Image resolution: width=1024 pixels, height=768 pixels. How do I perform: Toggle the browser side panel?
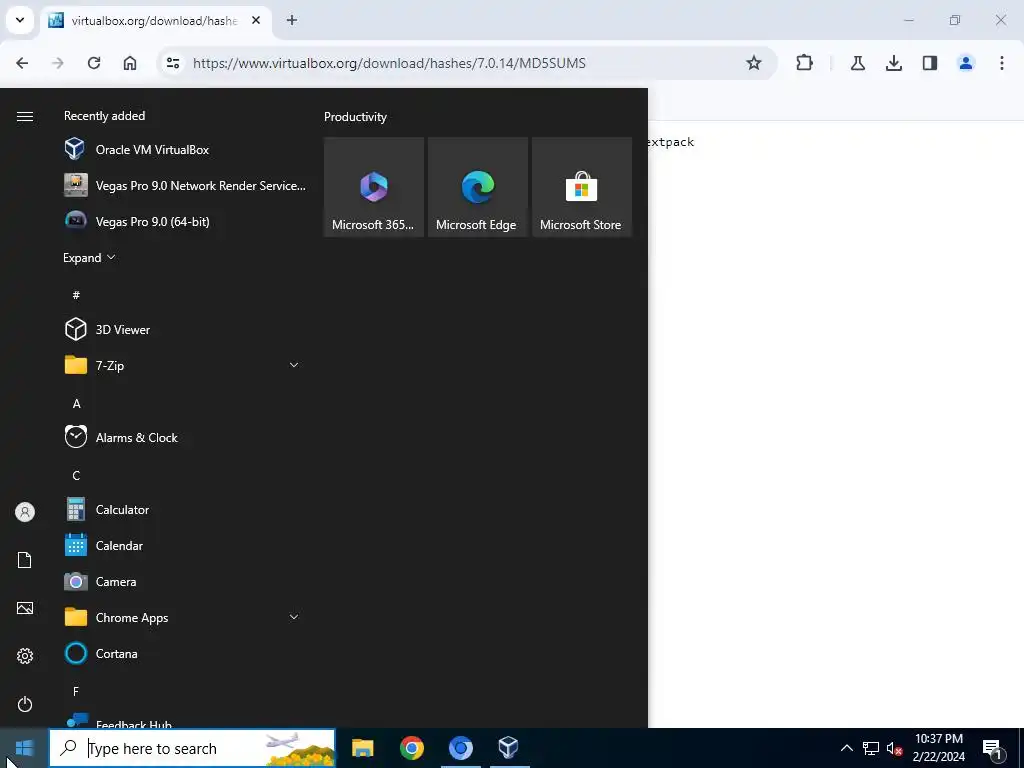pyautogui.click(x=929, y=63)
